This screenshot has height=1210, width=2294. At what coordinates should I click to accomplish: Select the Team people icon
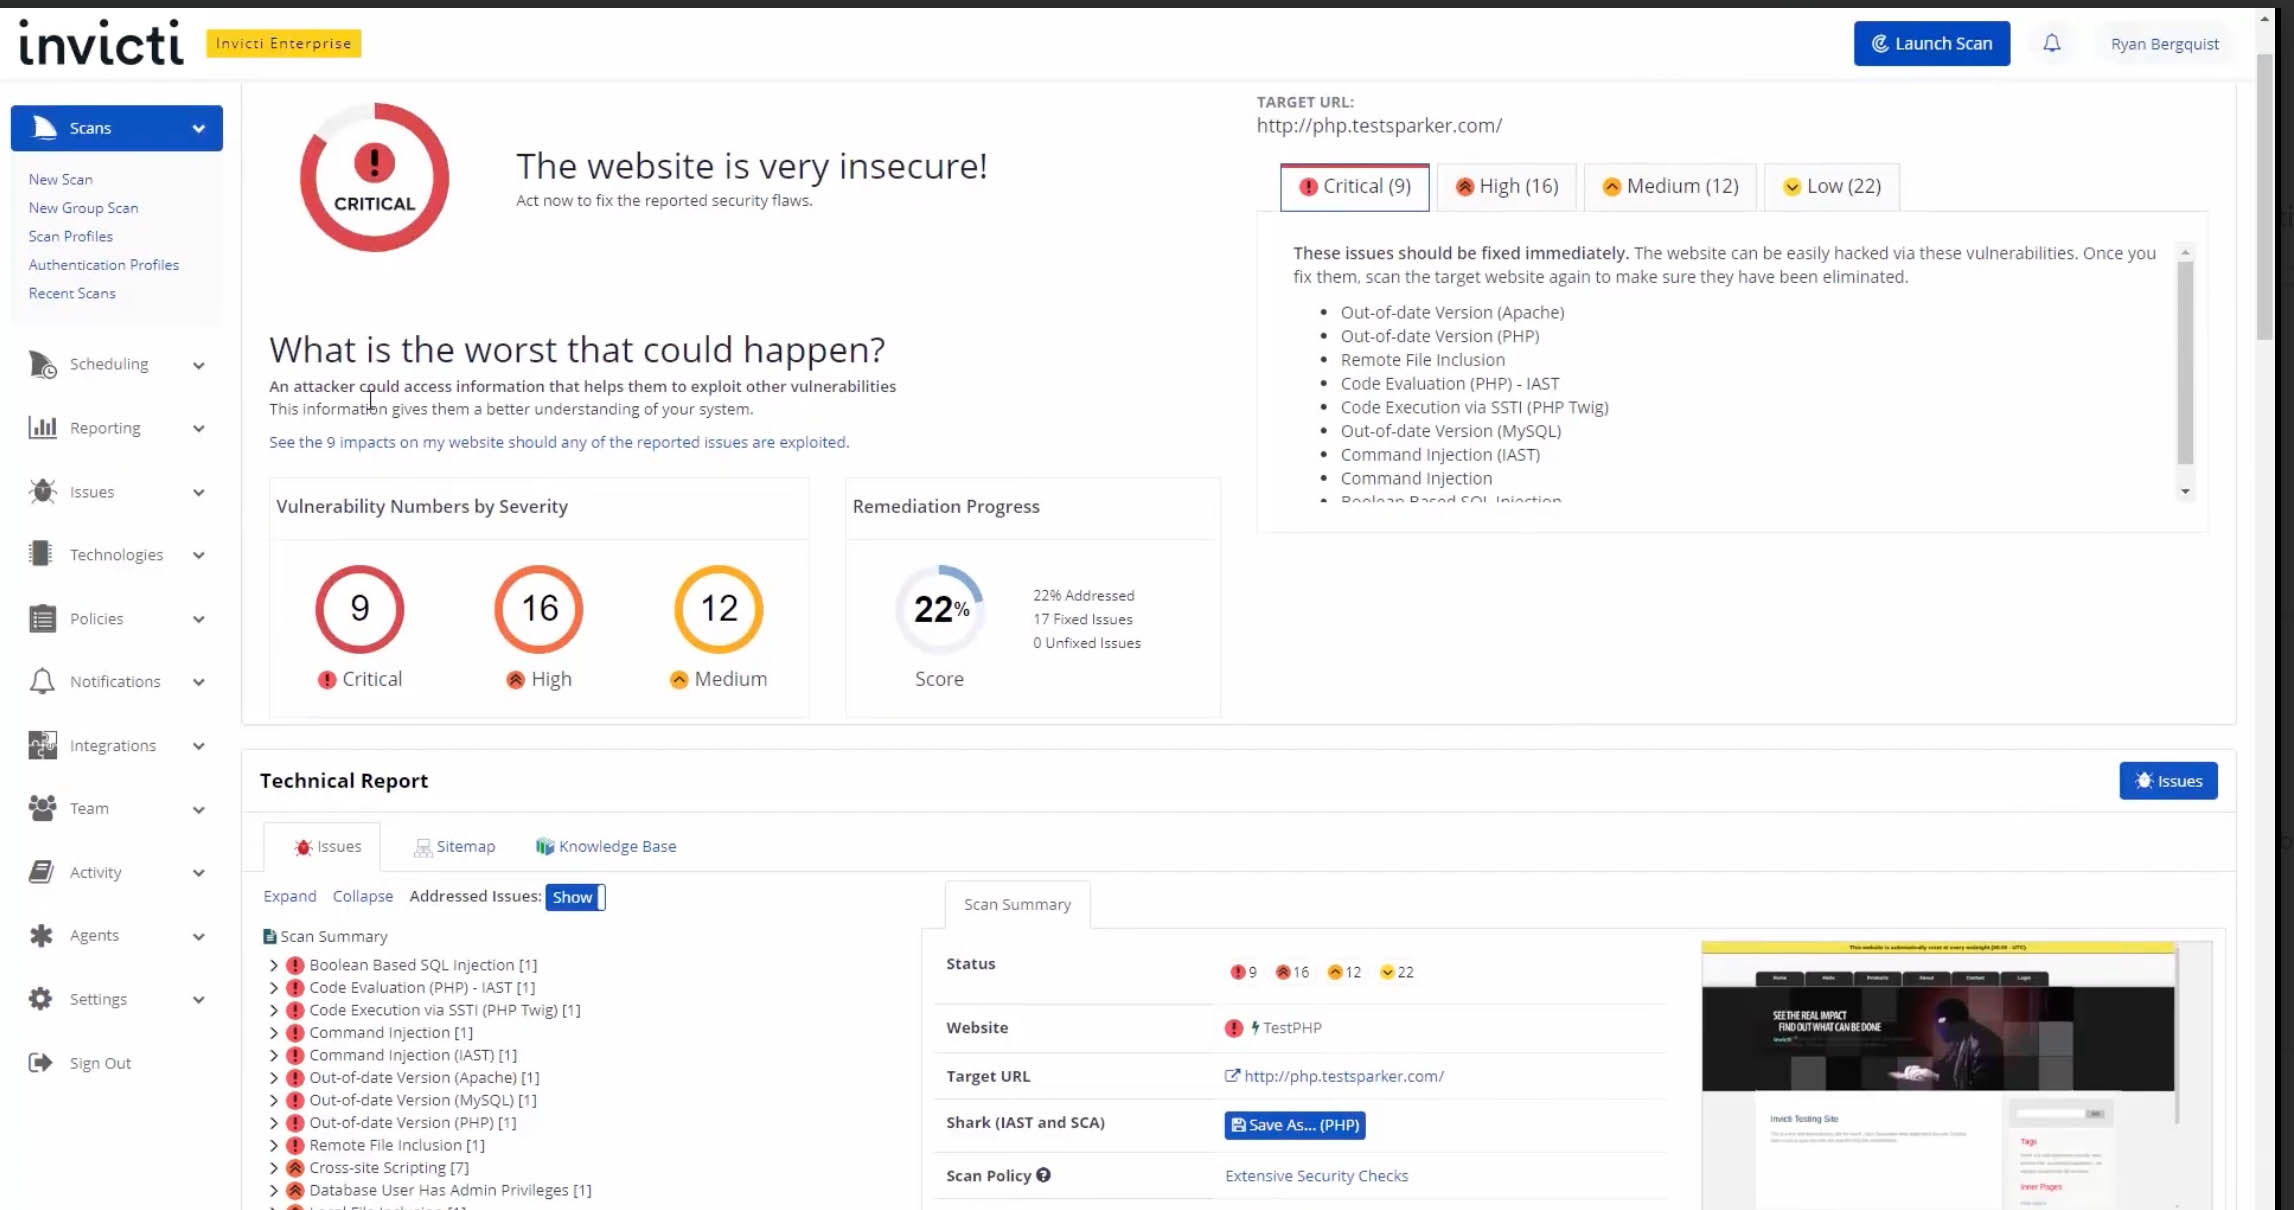(x=42, y=808)
